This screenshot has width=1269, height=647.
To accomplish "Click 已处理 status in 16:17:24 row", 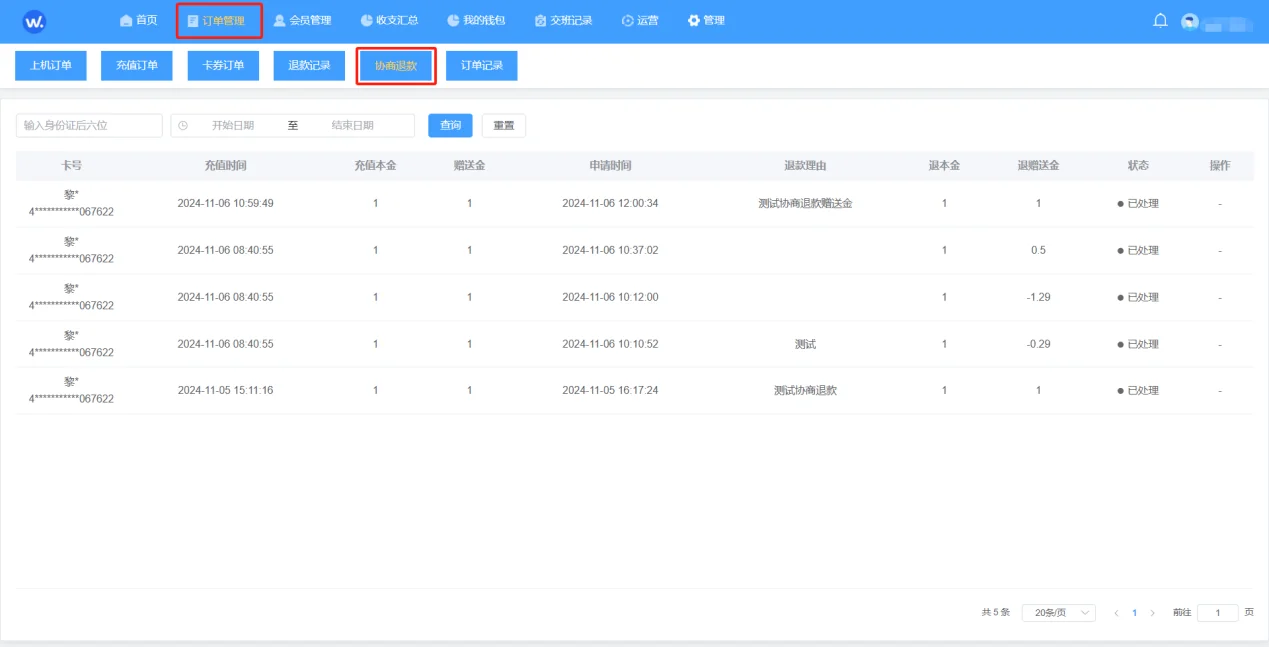I will 1138,390.
